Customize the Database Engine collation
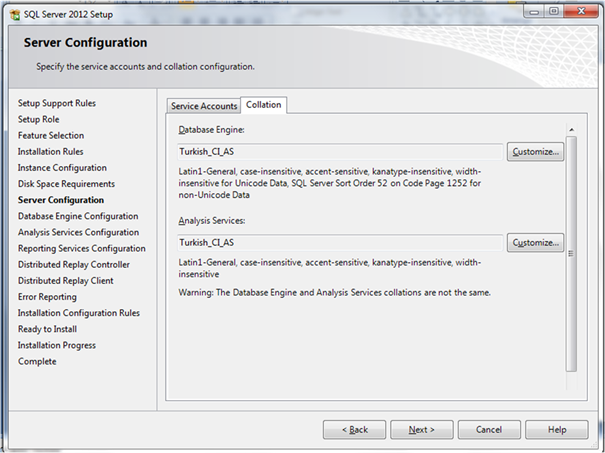605x453 pixels. tap(535, 152)
